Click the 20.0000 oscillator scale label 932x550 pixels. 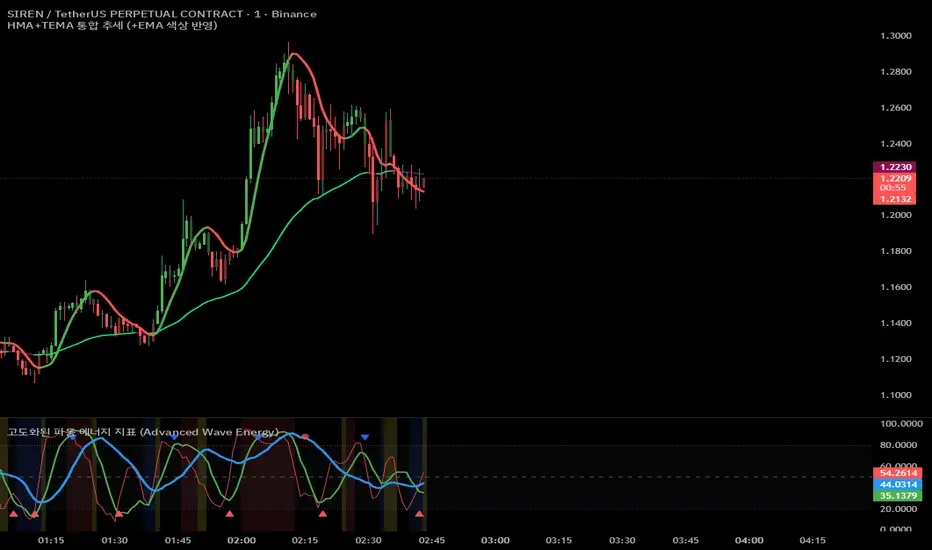(898, 509)
